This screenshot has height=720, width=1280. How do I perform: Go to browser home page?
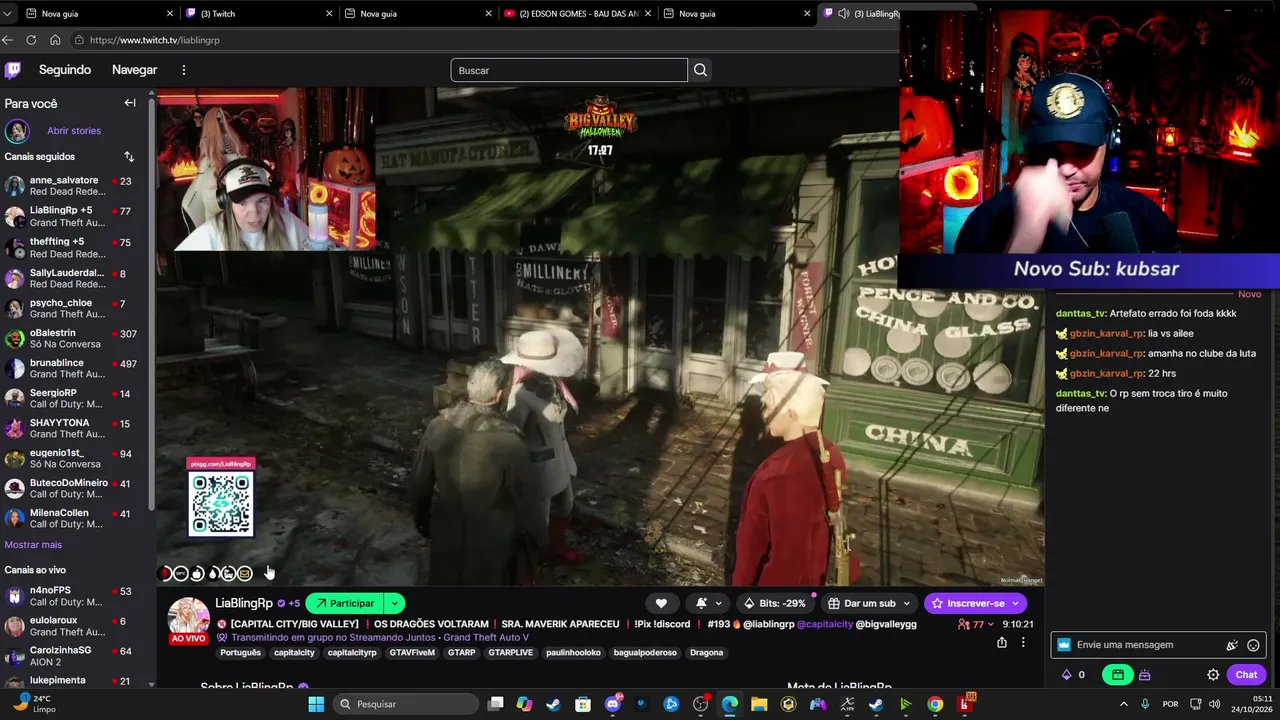[x=55, y=40]
